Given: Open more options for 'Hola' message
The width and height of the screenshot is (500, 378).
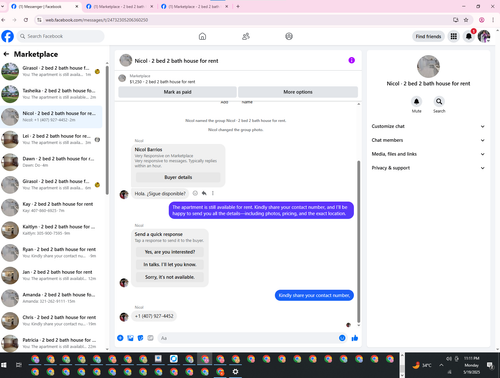Looking at the screenshot, I should coord(213,193).
